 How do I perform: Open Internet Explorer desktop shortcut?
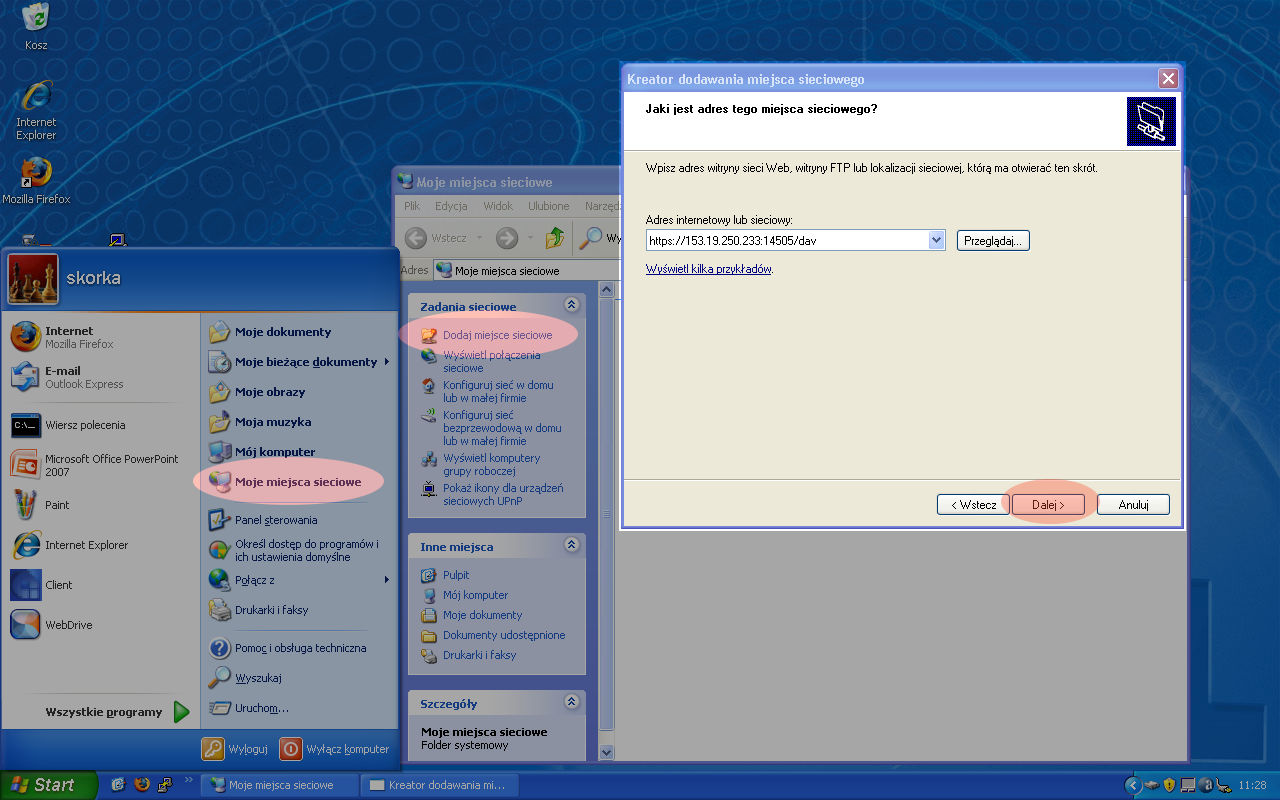36,110
